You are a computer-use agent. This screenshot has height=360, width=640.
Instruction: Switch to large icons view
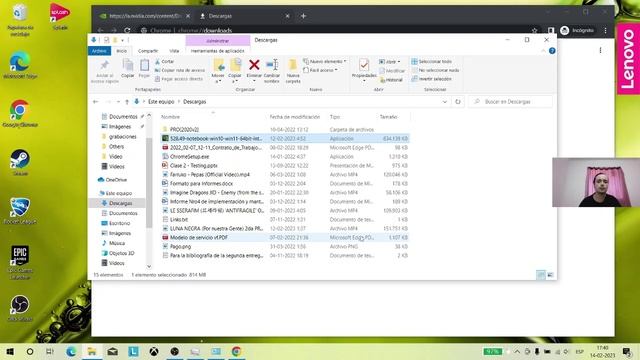pos(550,275)
